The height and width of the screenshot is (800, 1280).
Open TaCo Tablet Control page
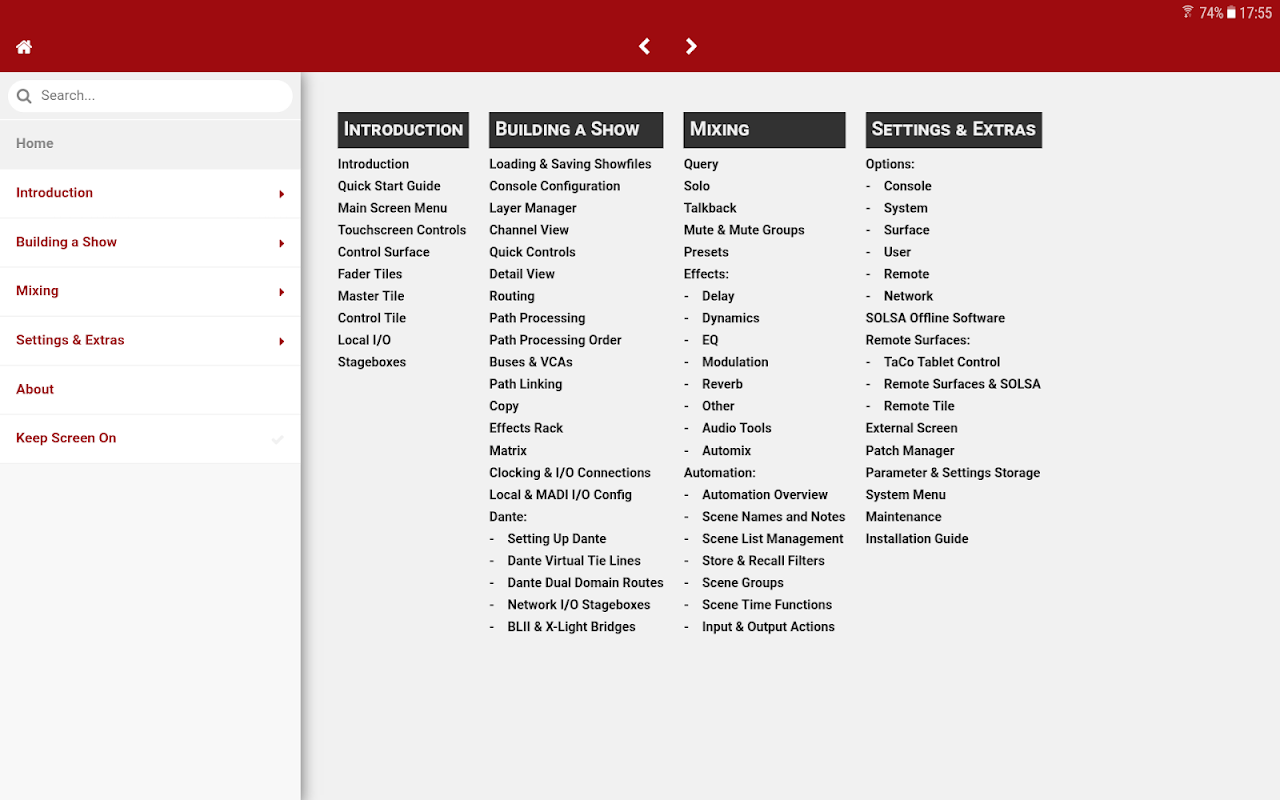click(x=942, y=362)
